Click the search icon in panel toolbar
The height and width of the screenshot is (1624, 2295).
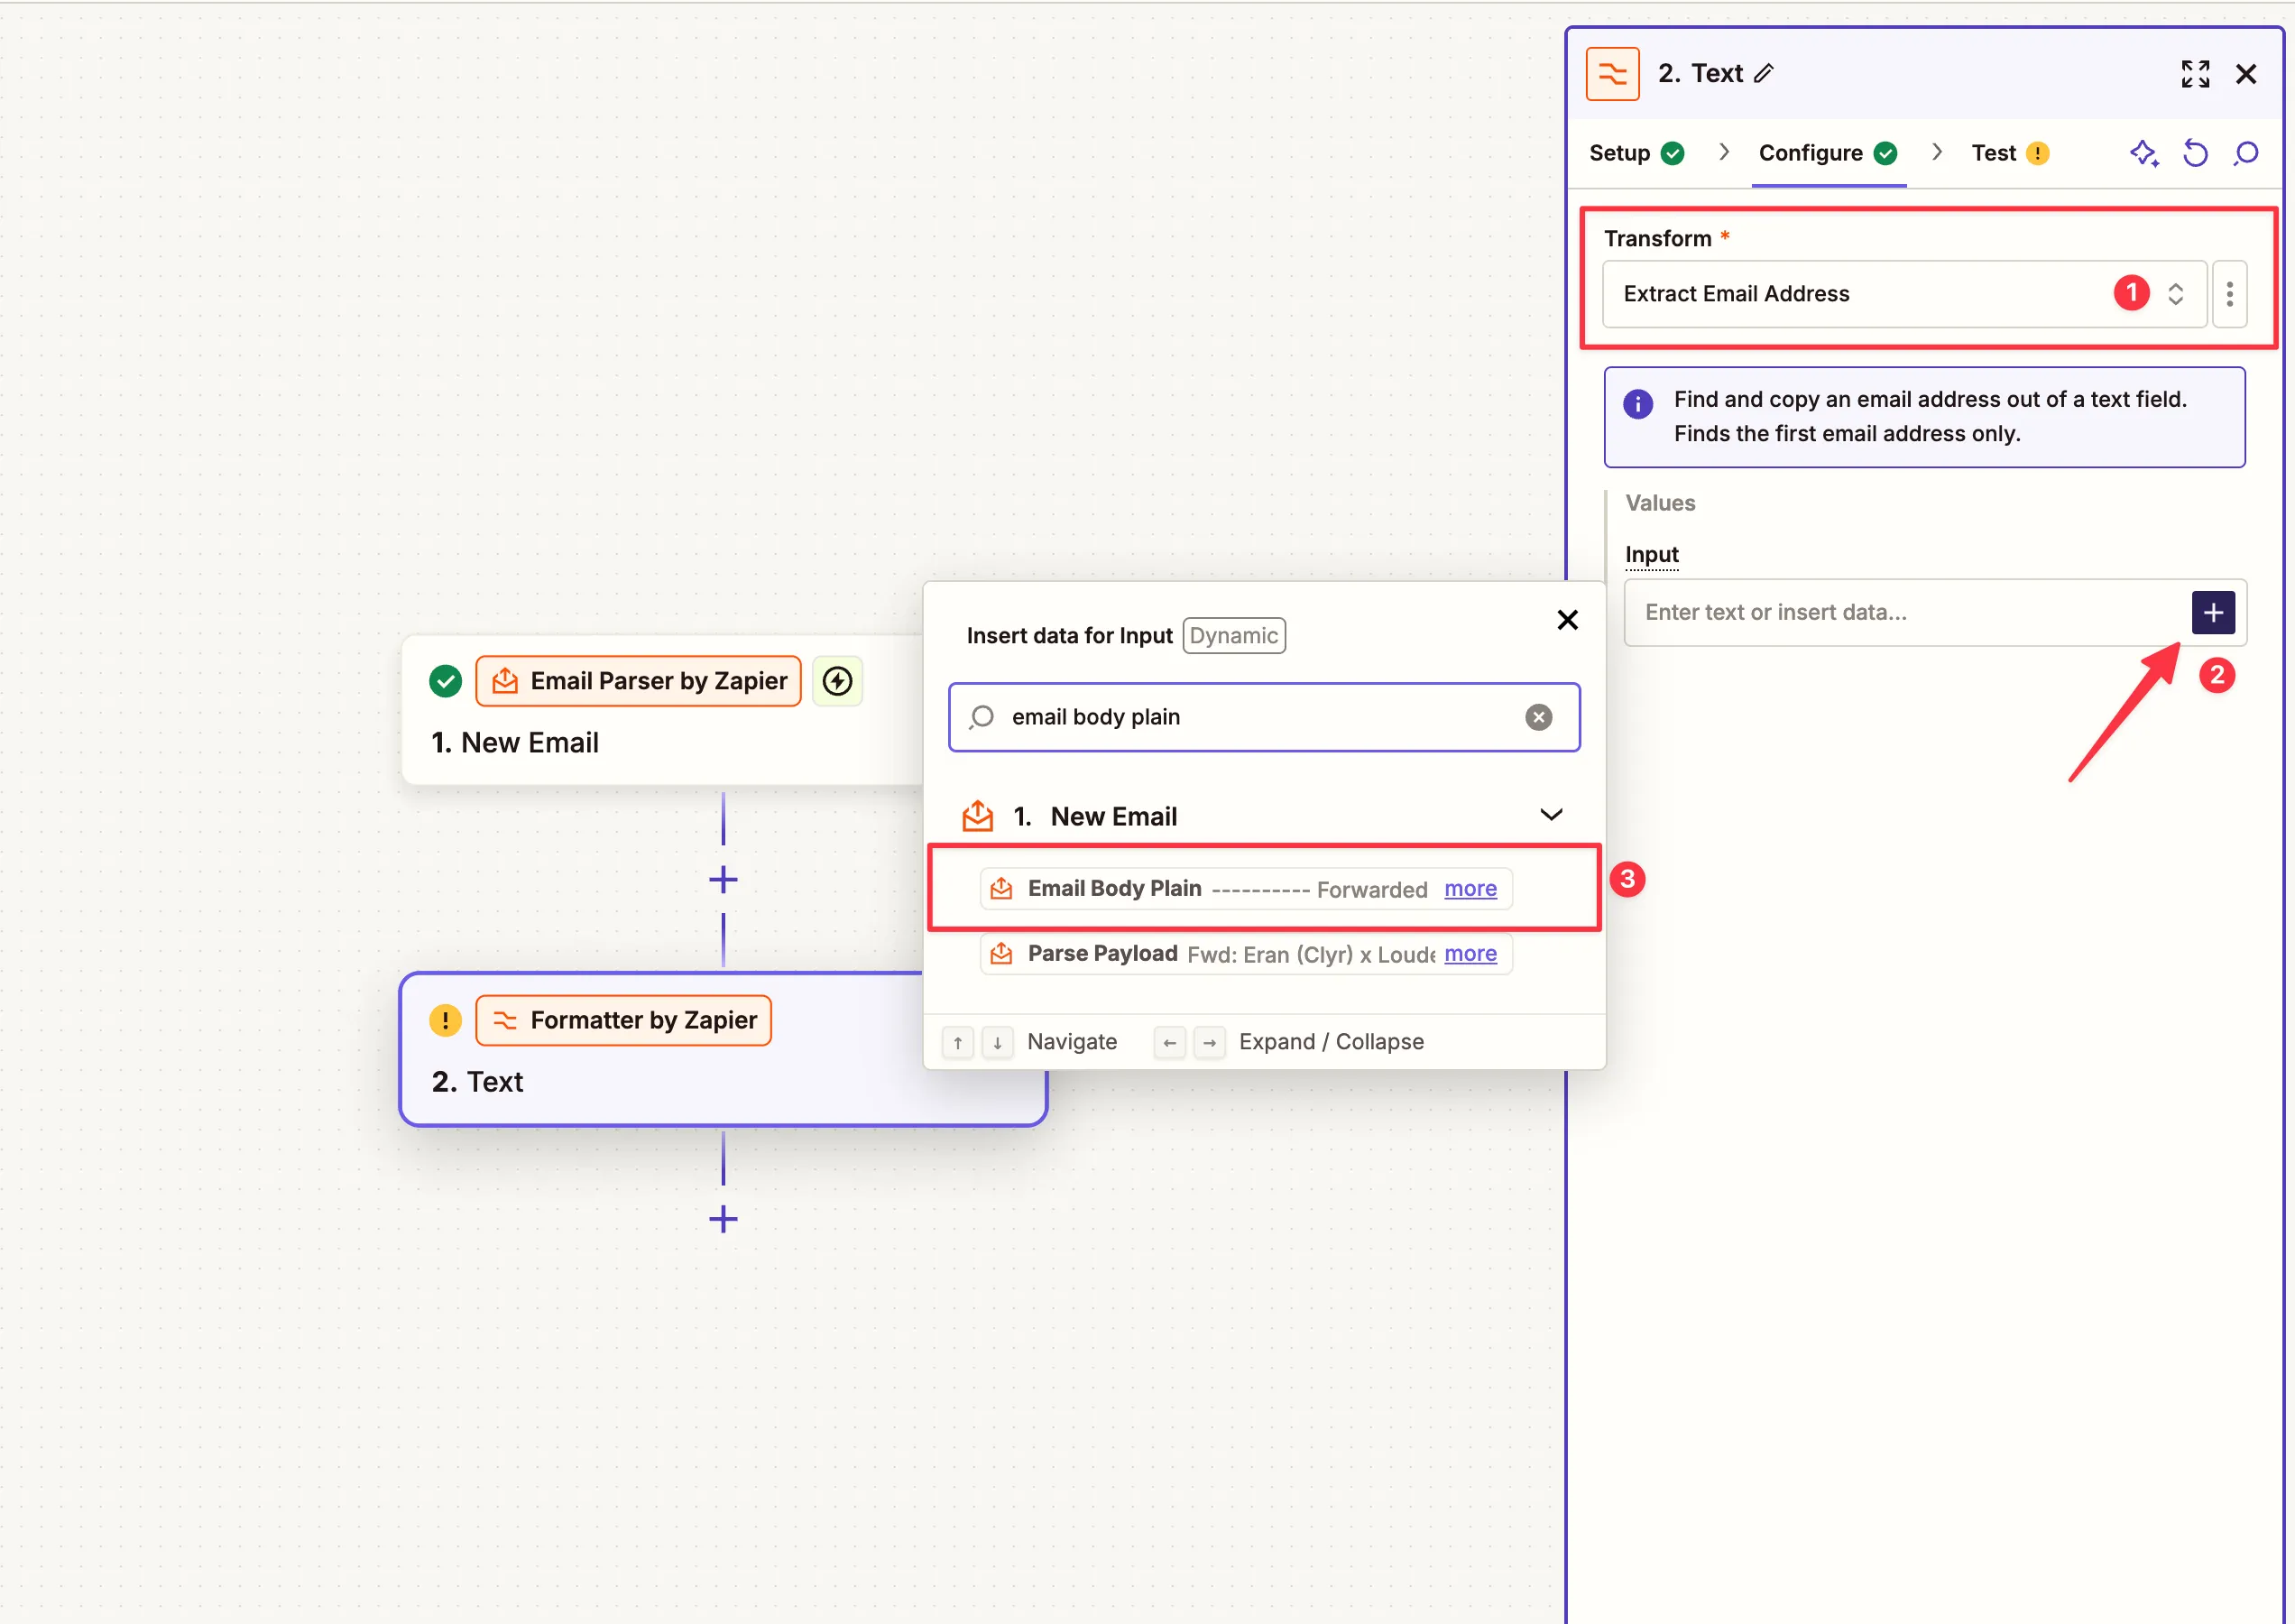point(2246,153)
